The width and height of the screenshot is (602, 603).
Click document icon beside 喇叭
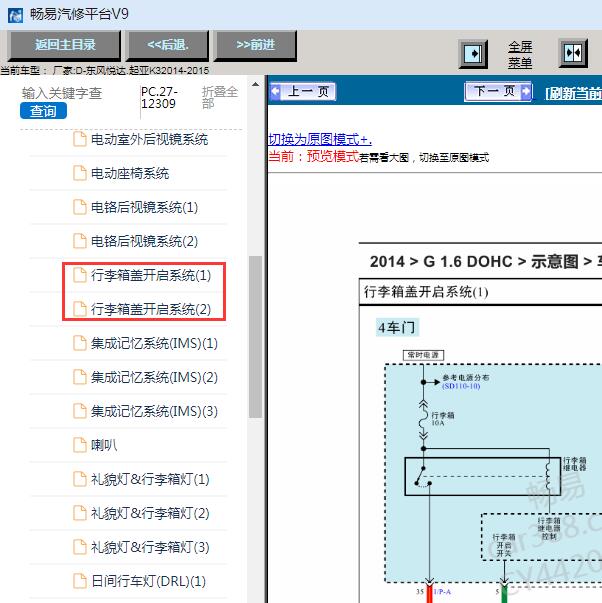tap(80, 445)
